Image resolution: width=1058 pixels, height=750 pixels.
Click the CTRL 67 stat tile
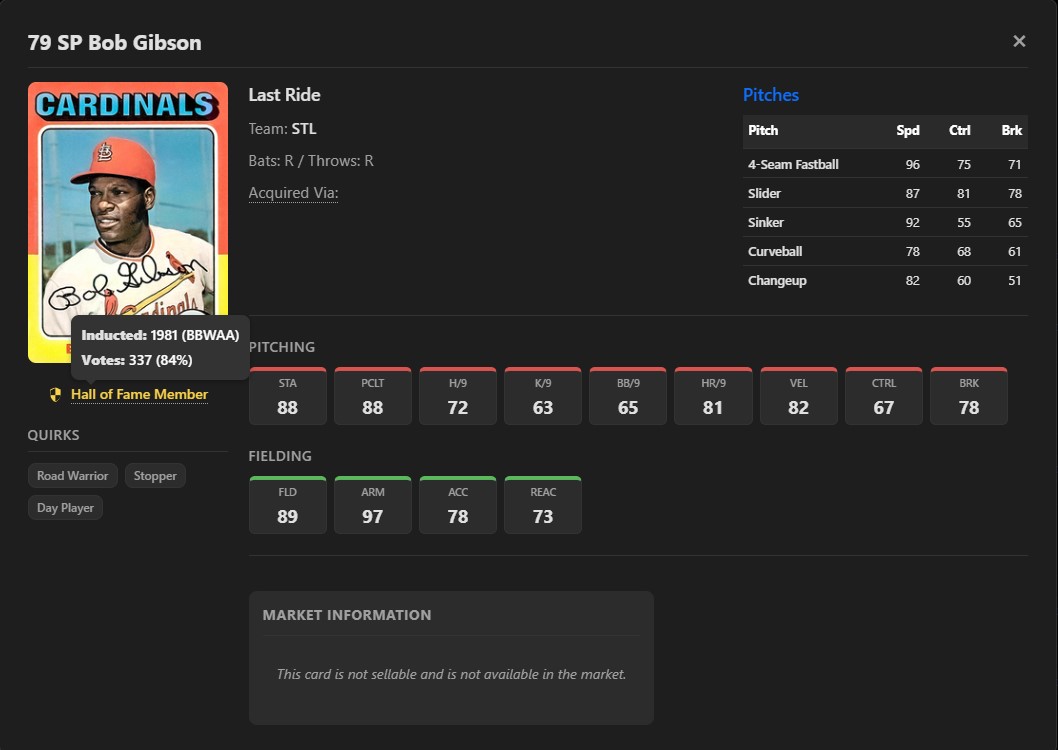[x=883, y=396]
